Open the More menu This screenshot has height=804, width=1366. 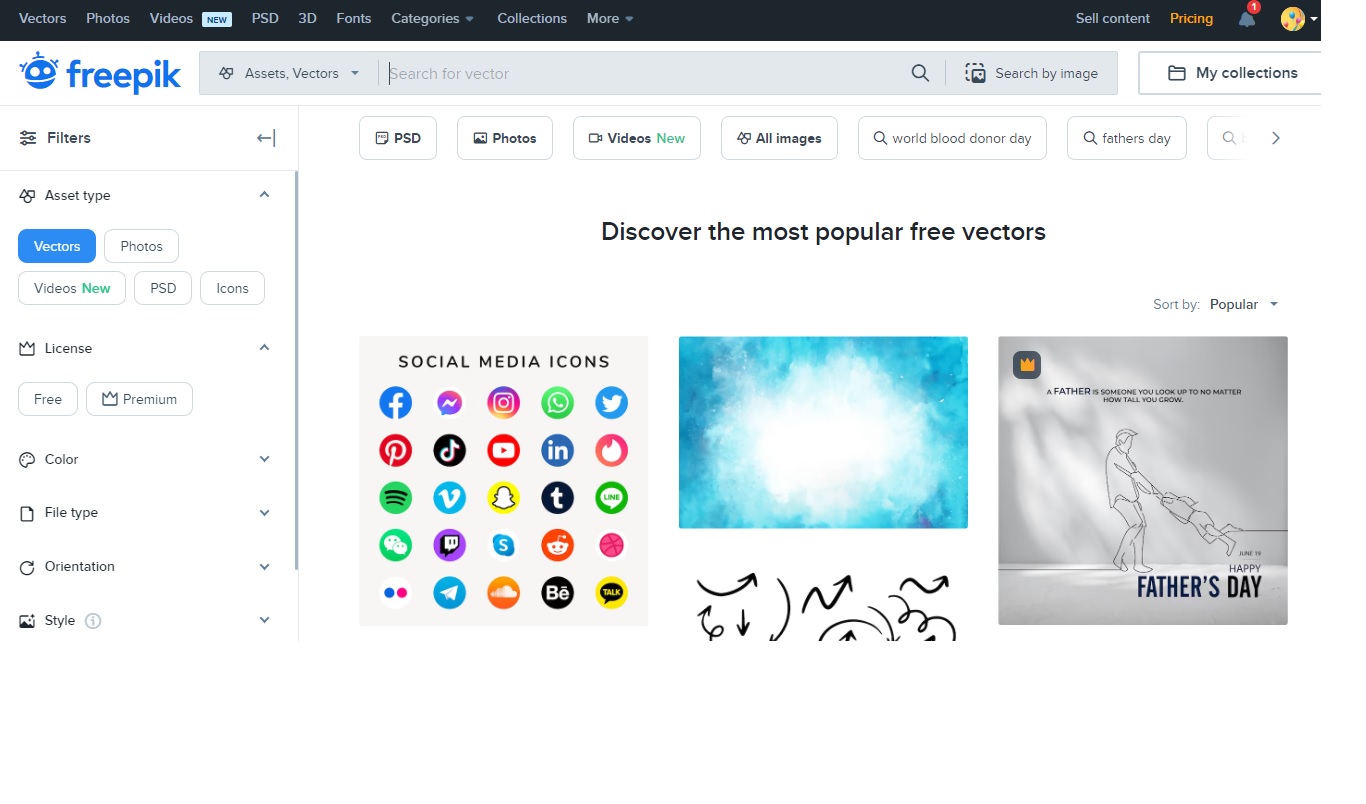610,18
